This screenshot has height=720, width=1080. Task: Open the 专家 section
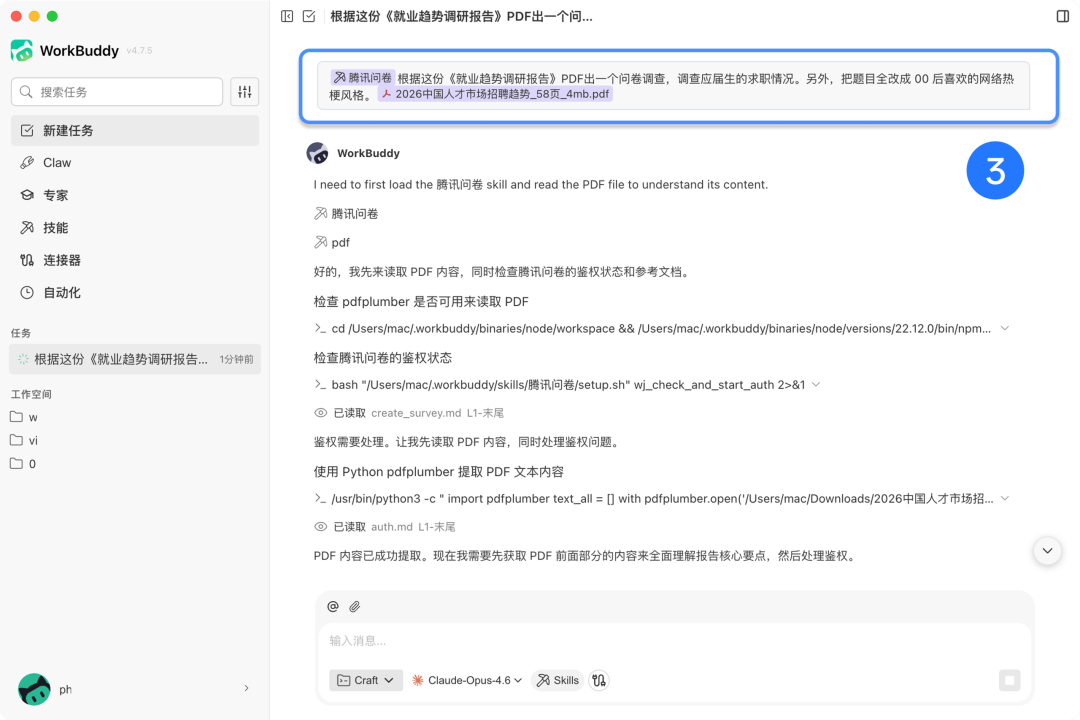[135, 195]
